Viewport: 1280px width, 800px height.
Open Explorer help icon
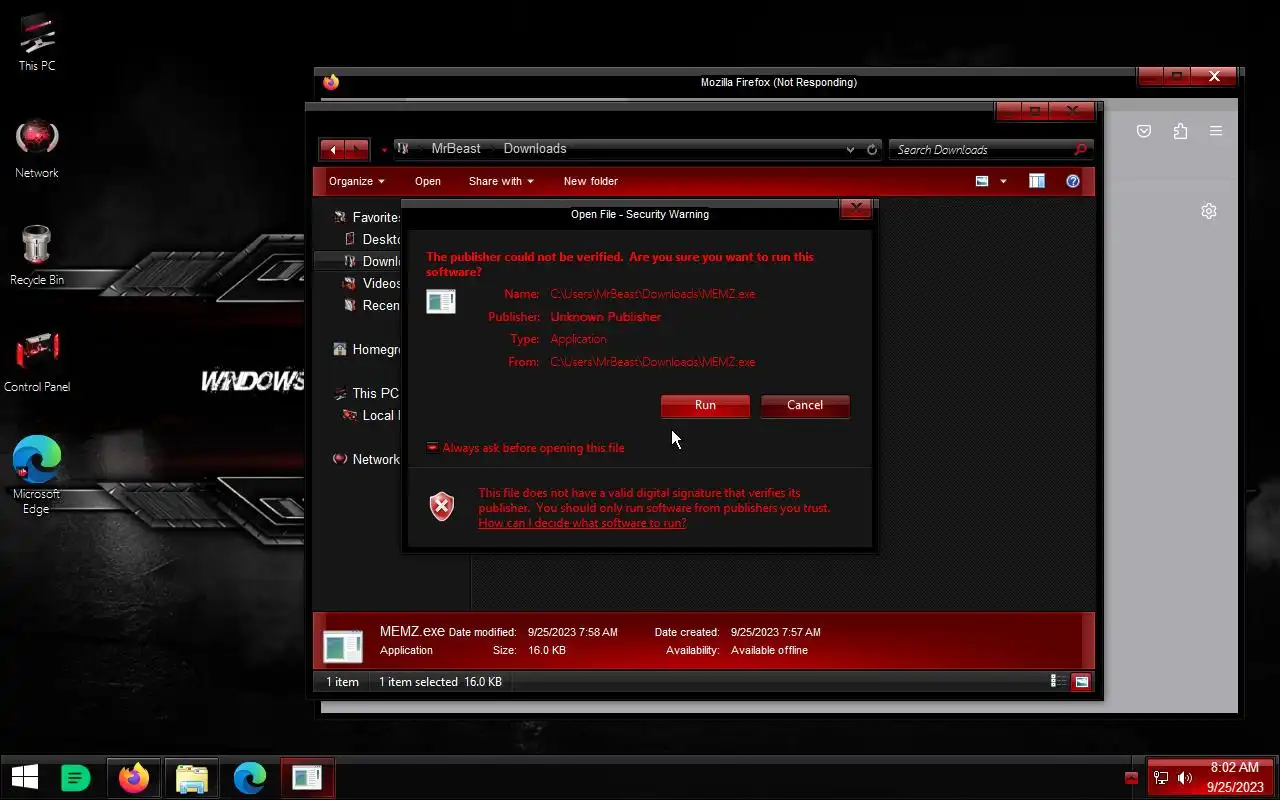tap(1073, 181)
